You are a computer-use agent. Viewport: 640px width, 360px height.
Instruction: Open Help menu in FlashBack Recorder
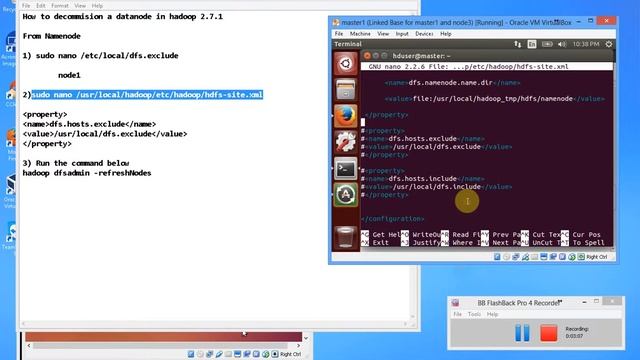point(492,314)
